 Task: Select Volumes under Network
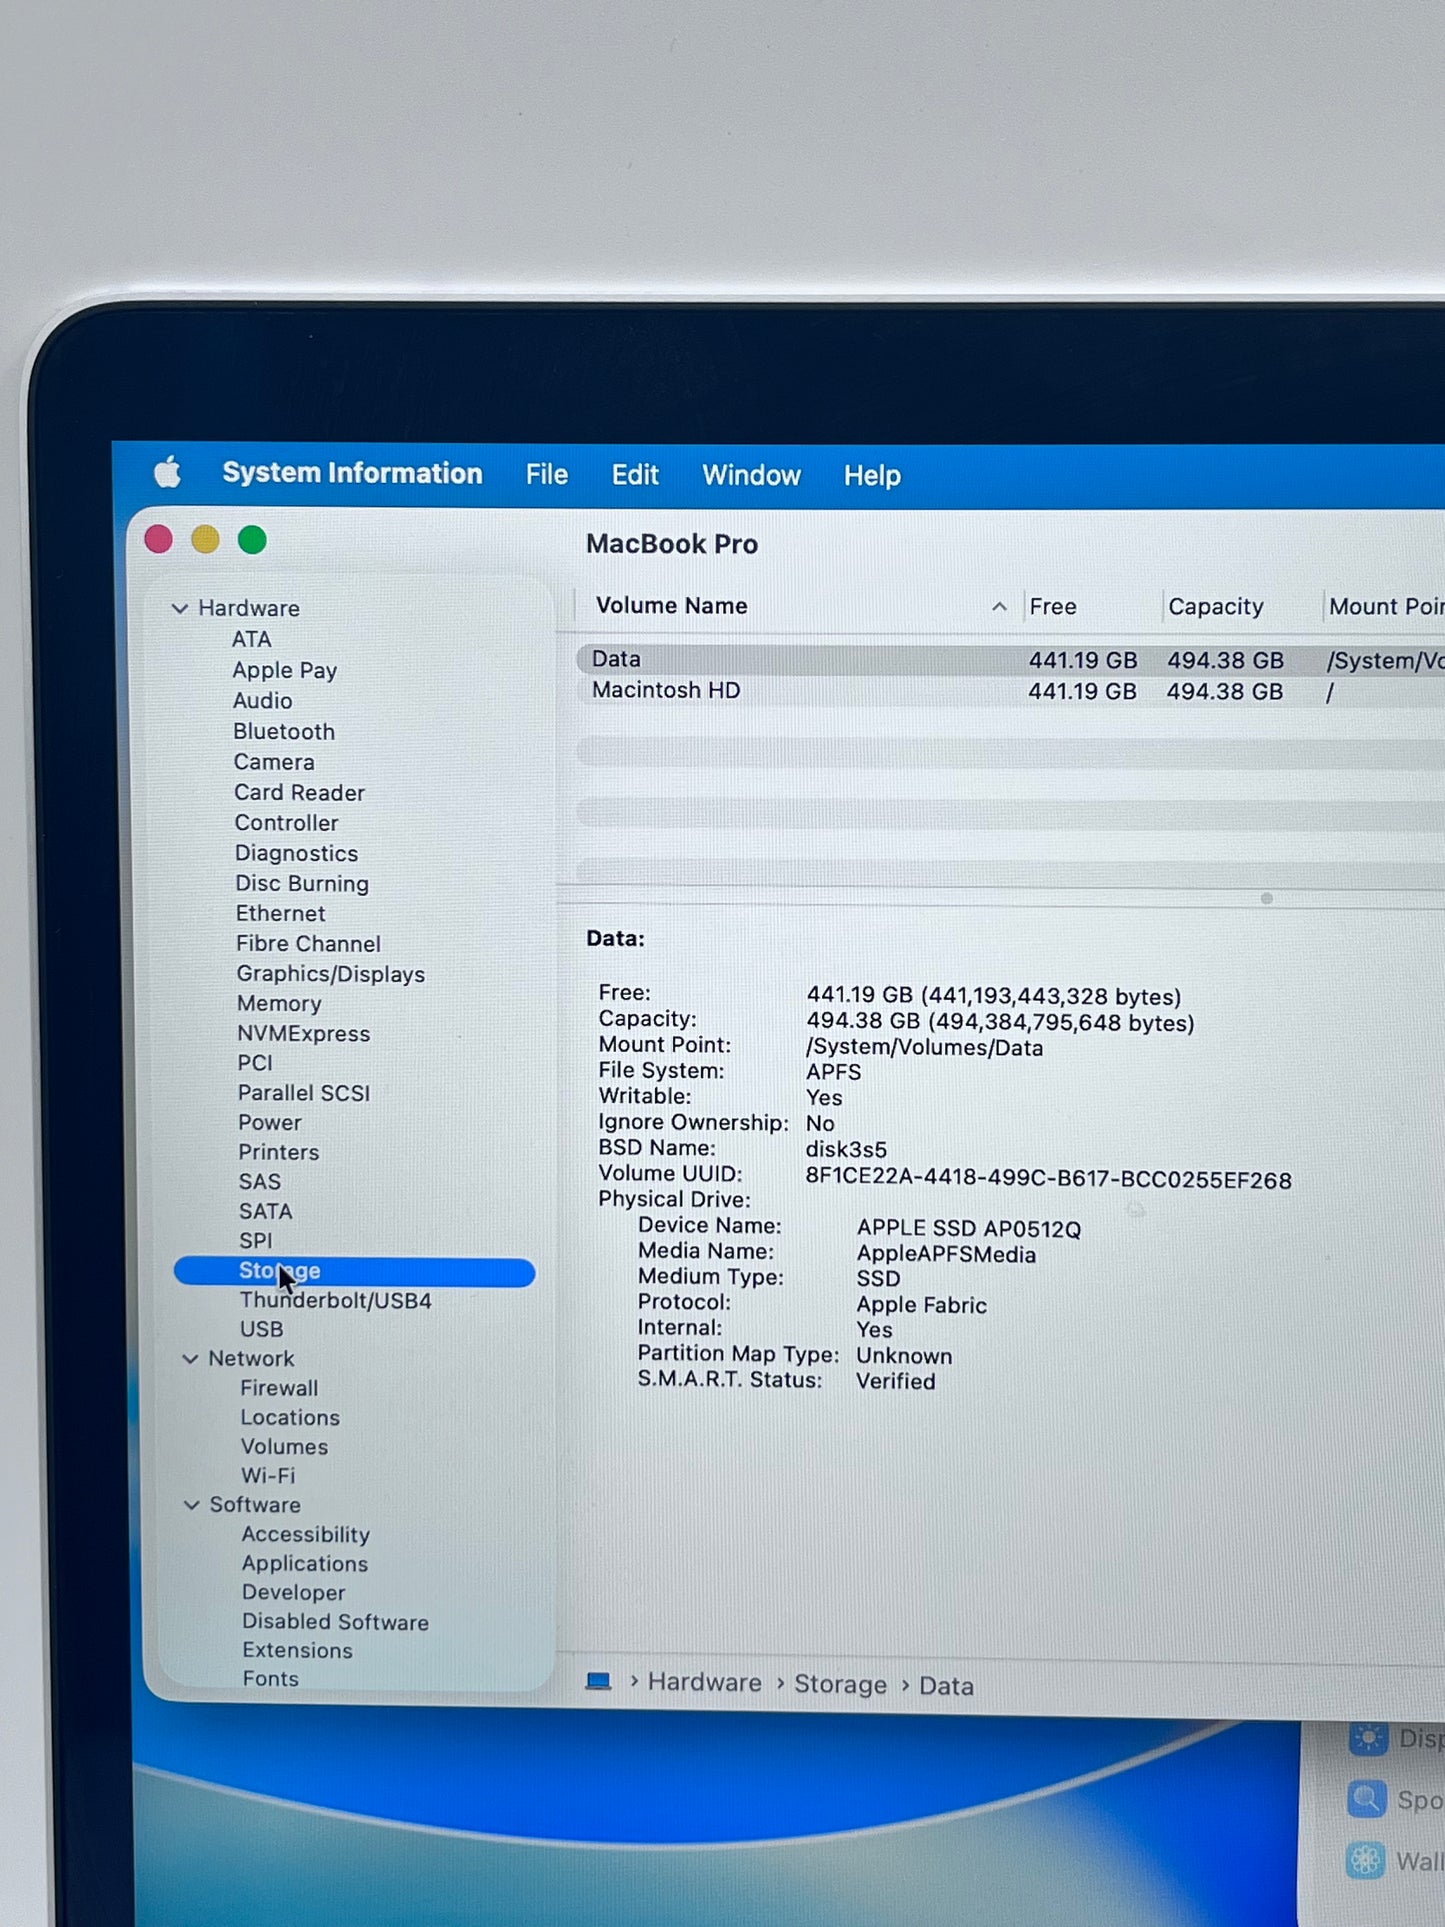(x=284, y=1446)
